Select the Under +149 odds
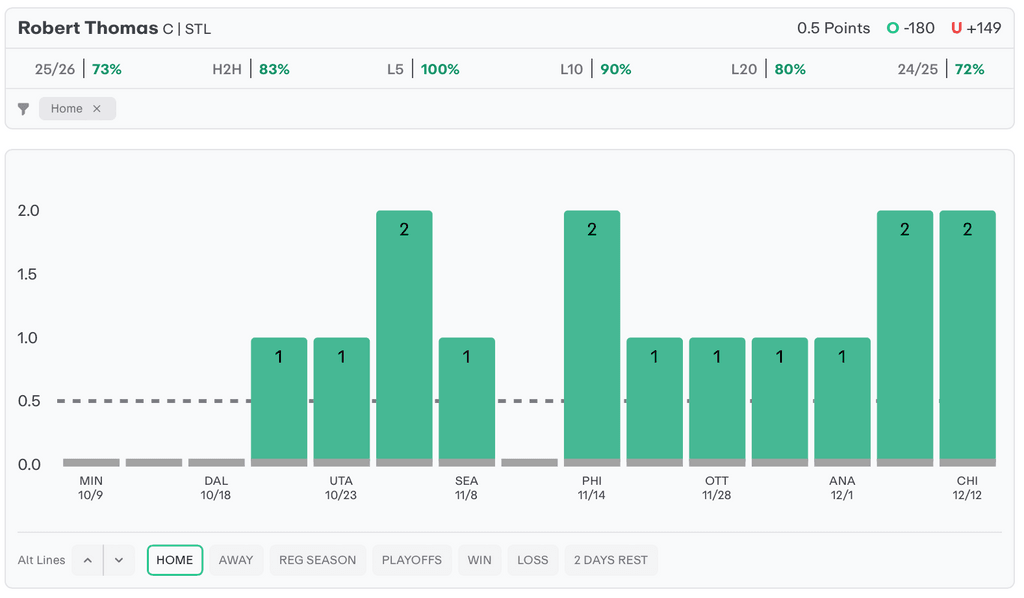This screenshot has height=598, width=1024. pos(975,28)
